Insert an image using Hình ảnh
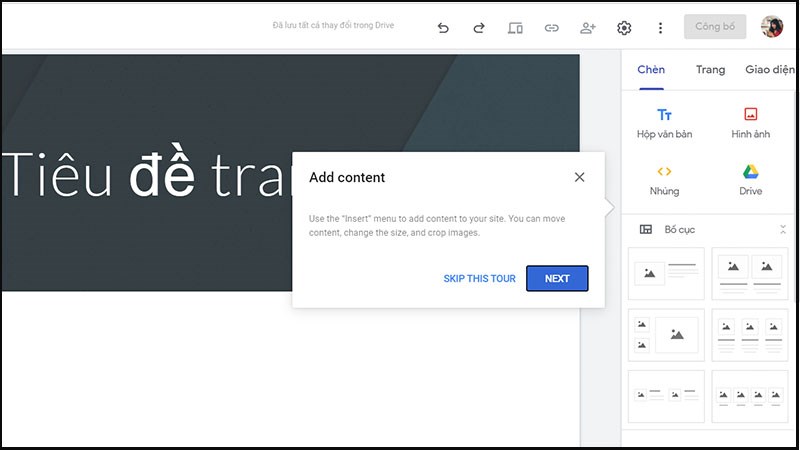Screen dimensions: 800x450 coord(750,123)
